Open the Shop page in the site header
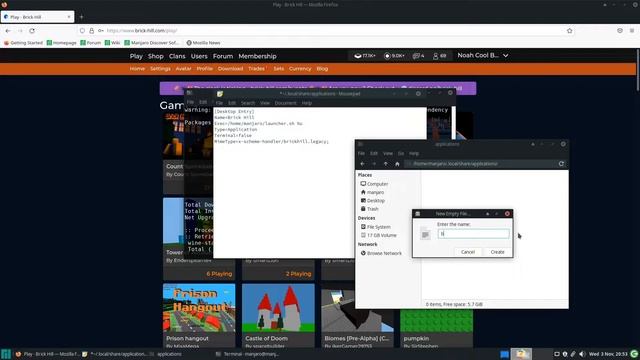Screen dimensions: 640x360 [156, 56]
